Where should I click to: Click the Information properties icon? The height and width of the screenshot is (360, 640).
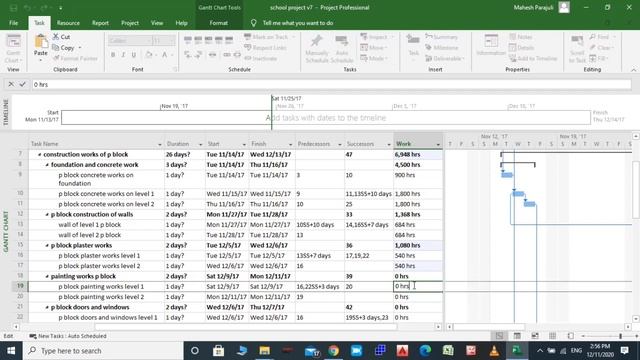(x=491, y=41)
